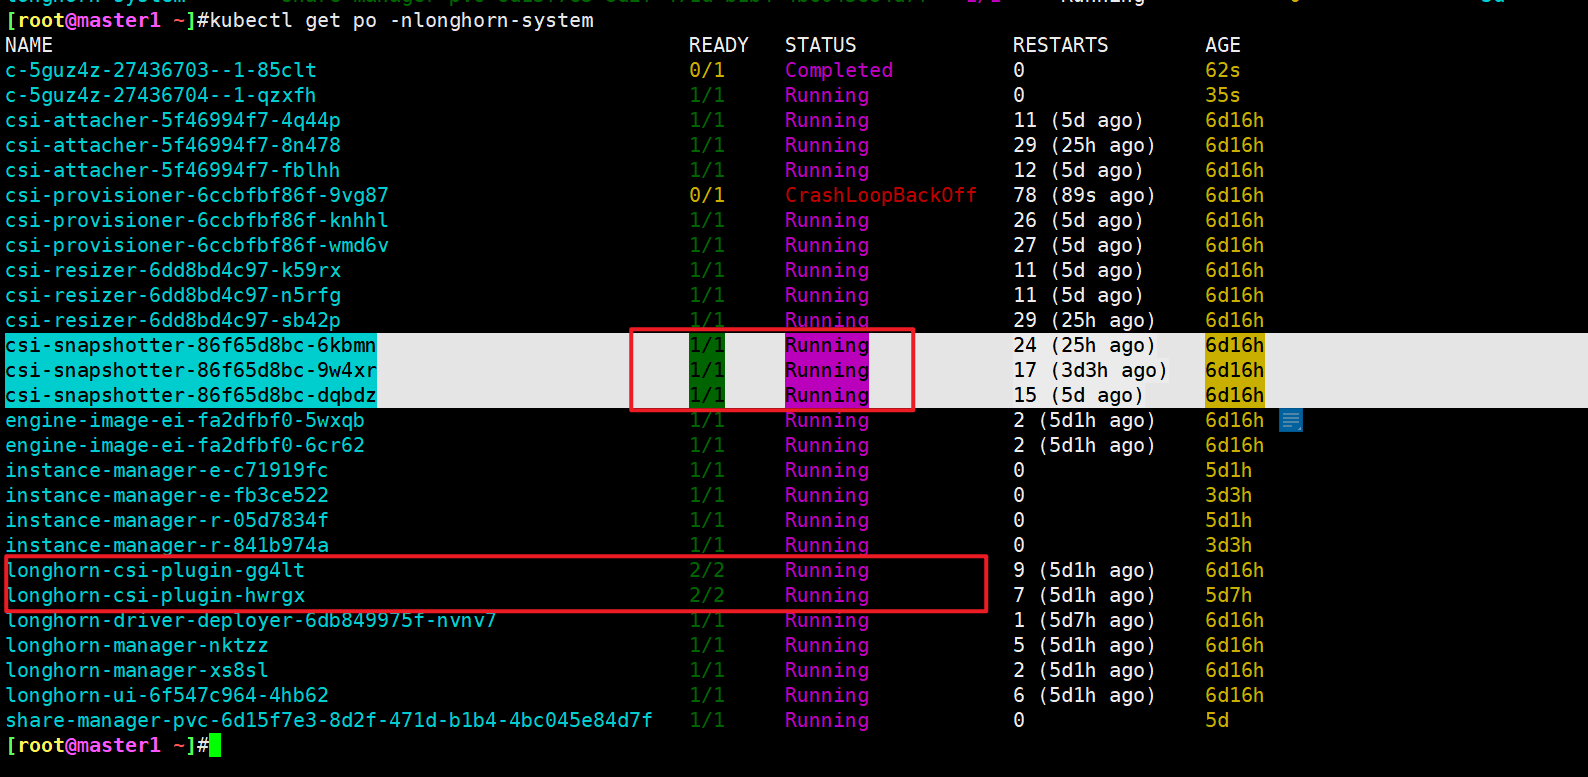Select the share-manager-pvc pod name
Image resolution: width=1588 pixels, height=777 pixels.
click(x=329, y=720)
